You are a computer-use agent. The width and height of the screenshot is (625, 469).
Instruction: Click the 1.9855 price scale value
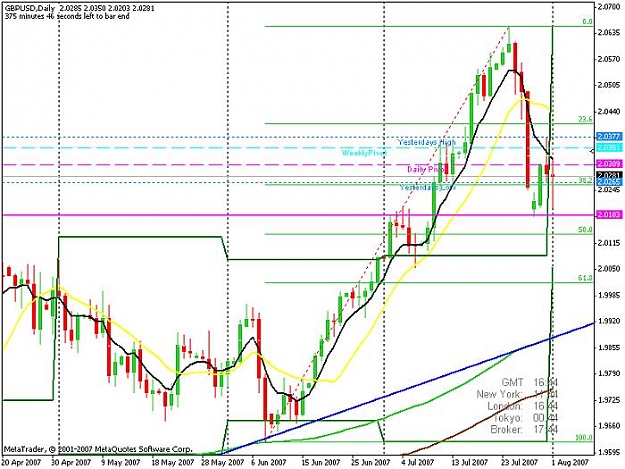(x=610, y=347)
